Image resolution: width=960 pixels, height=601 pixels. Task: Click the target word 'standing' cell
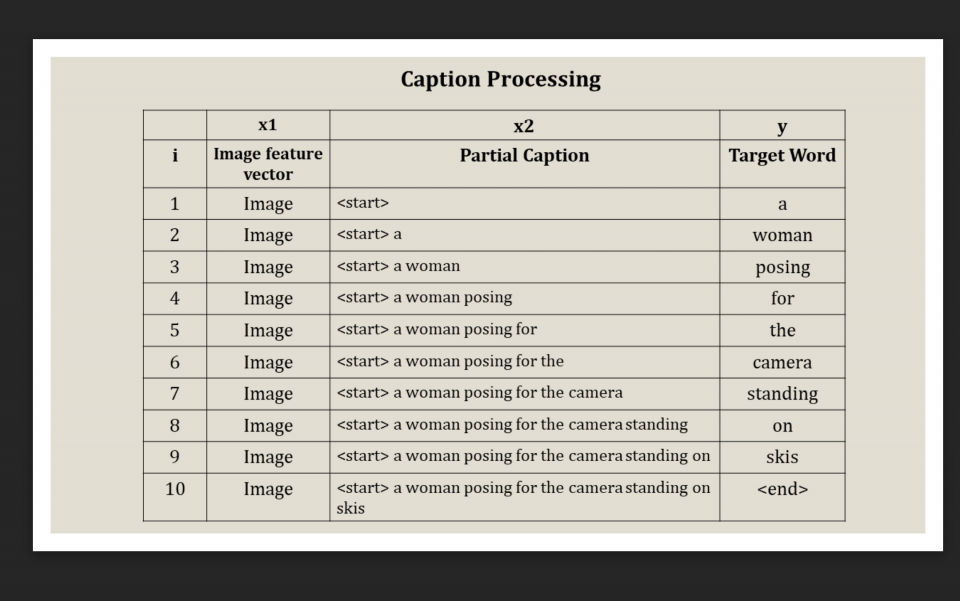pyautogui.click(x=782, y=394)
